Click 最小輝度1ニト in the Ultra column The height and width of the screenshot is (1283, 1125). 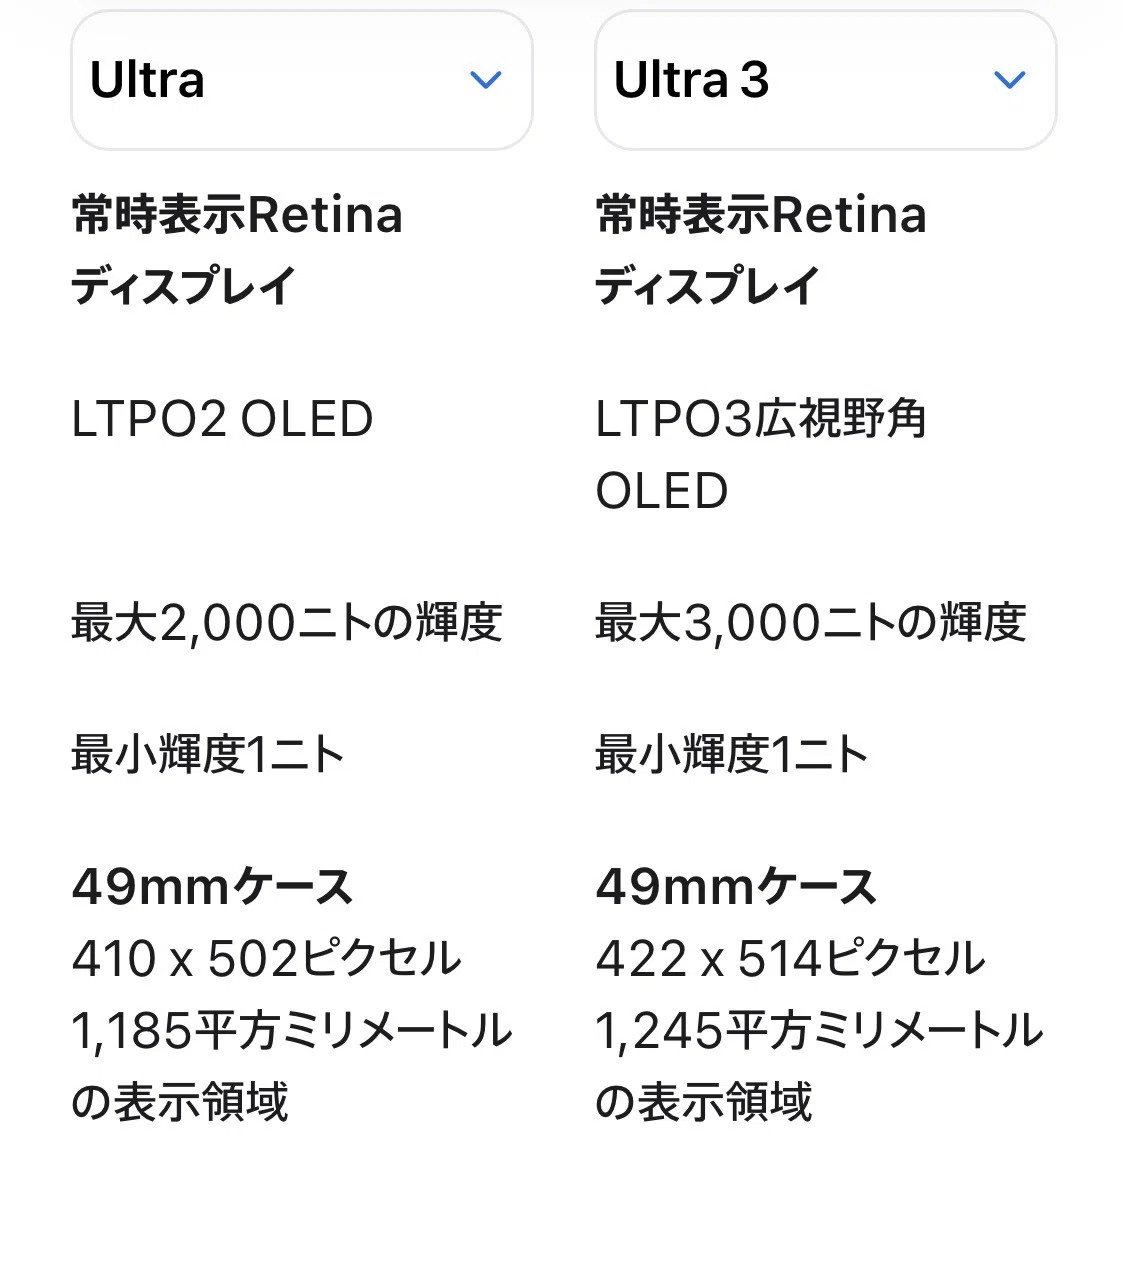(x=208, y=754)
